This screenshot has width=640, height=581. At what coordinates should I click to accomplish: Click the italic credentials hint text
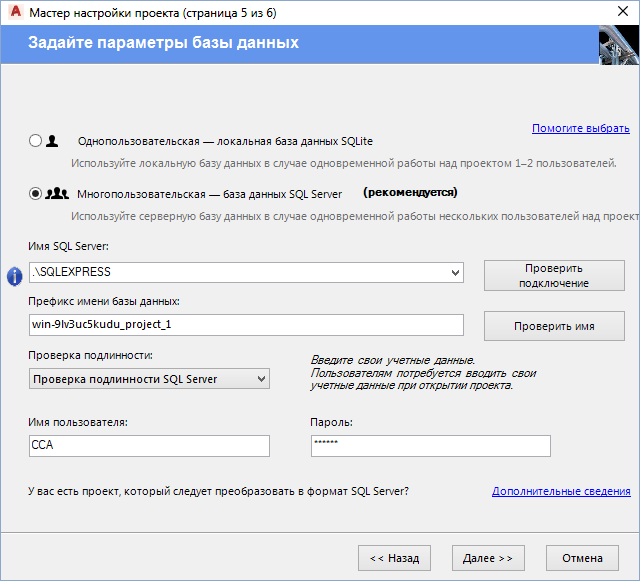(423, 373)
